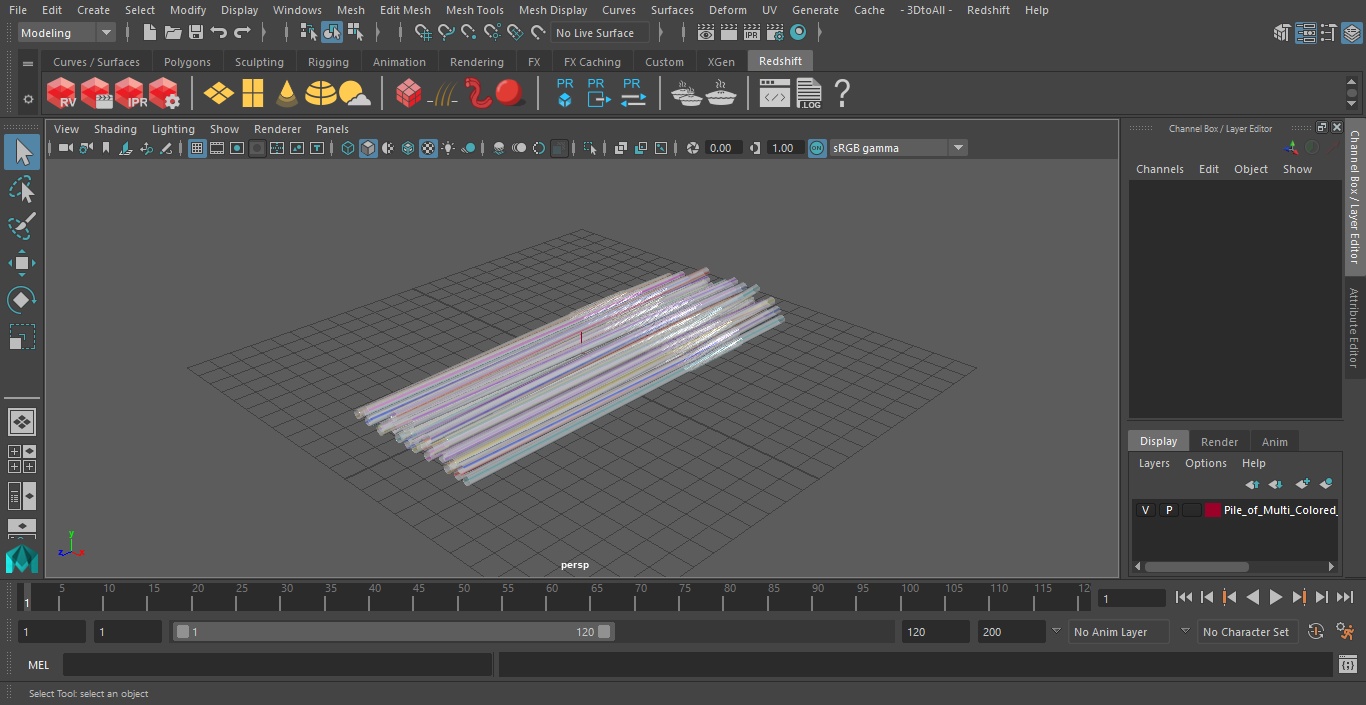This screenshot has width=1366, height=705.
Task: Open the Modeling menu set dropdown
Action: [67, 33]
